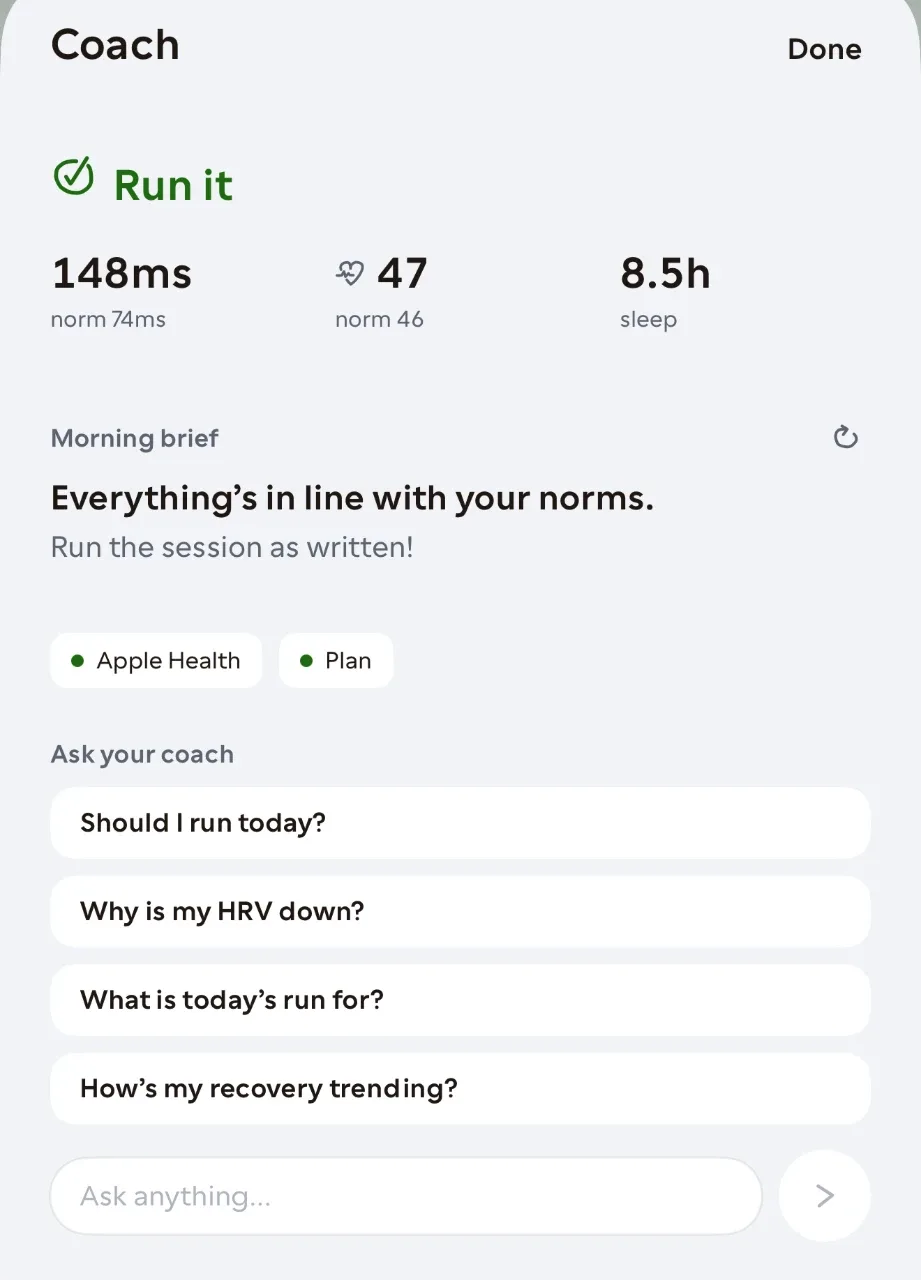921x1280 pixels.
Task: Send the message with the arrow button
Action: (x=825, y=1195)
